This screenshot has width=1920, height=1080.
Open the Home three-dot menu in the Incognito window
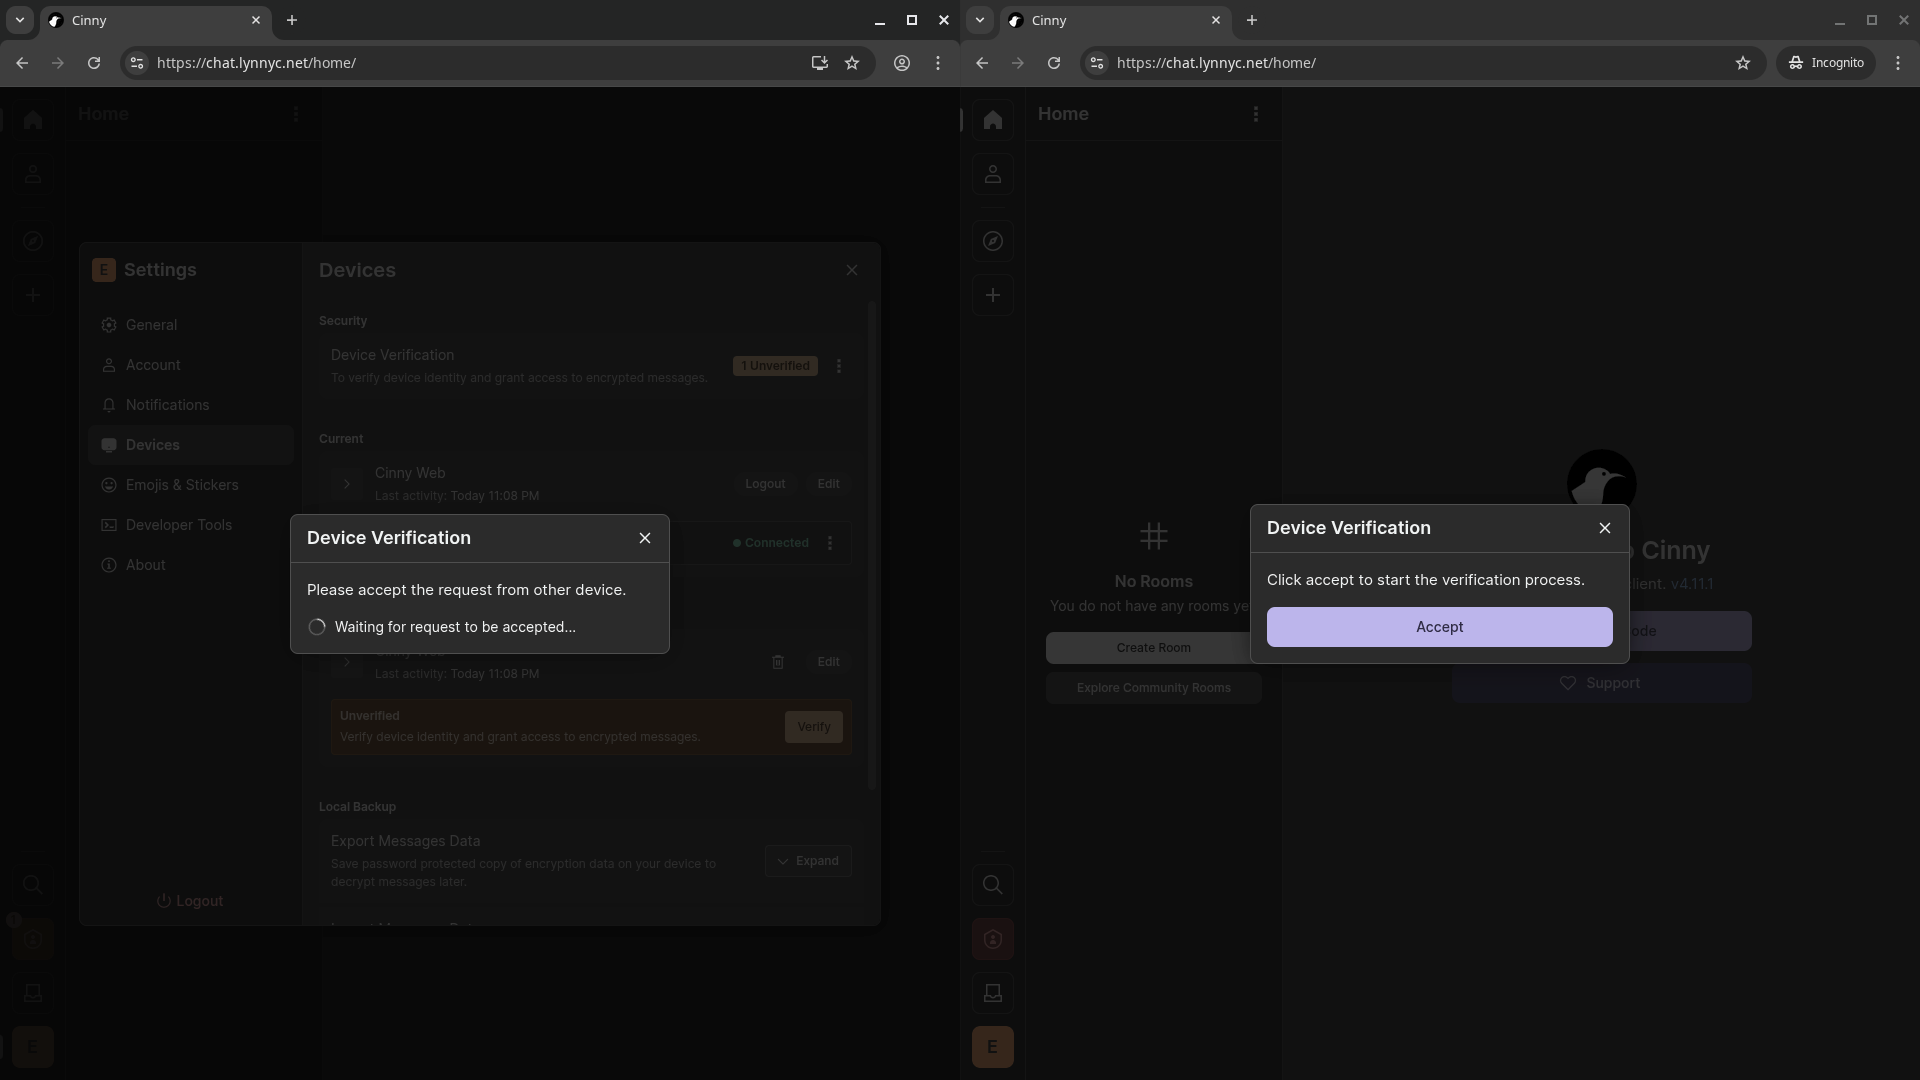point(1256,114)
